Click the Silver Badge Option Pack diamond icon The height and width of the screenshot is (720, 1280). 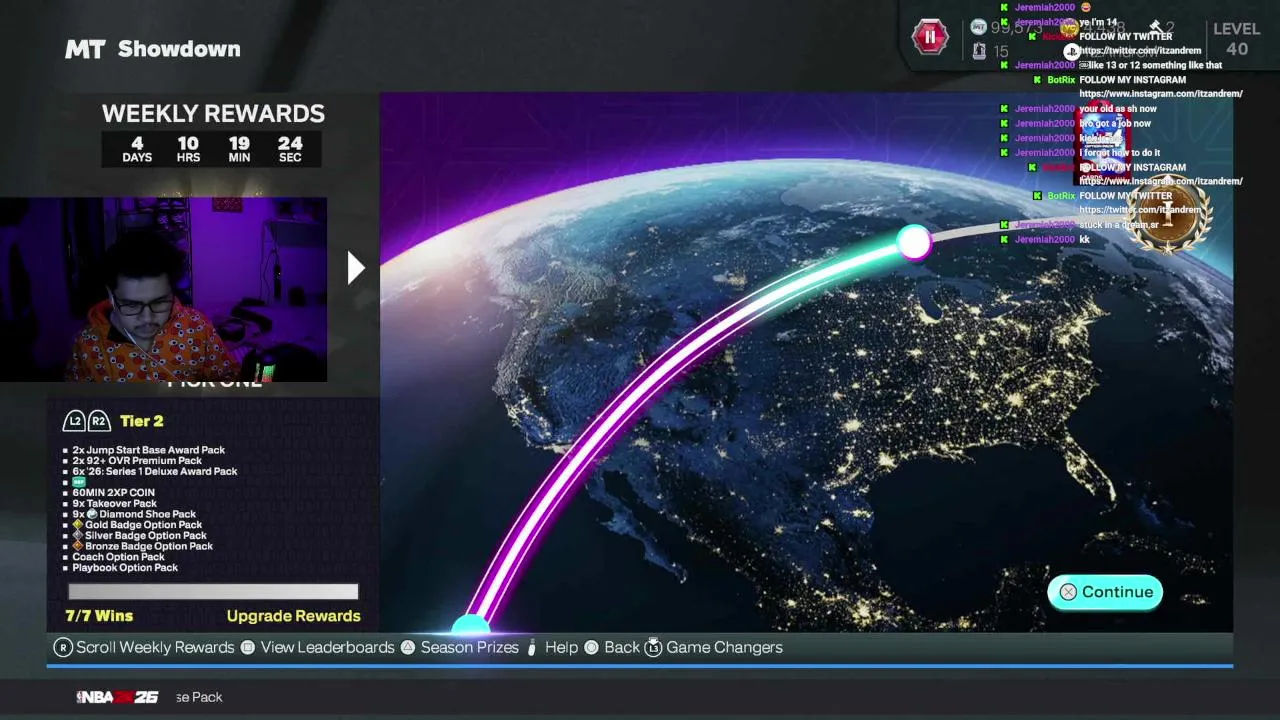78,536
